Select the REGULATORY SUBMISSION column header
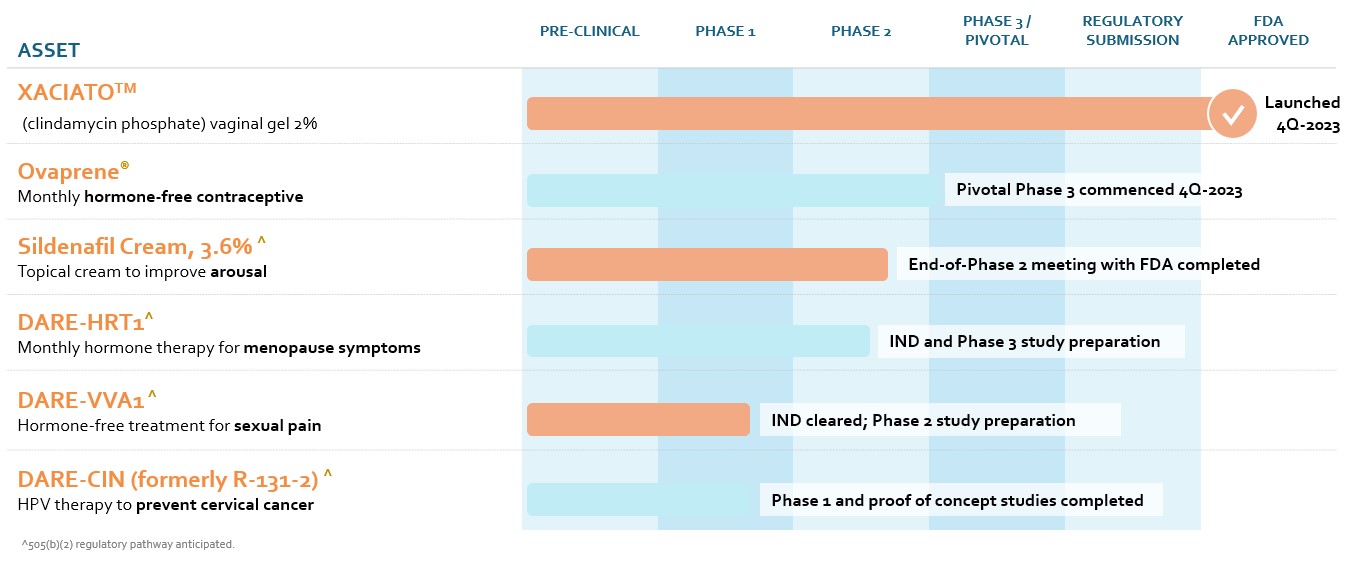 (1132, 31)
